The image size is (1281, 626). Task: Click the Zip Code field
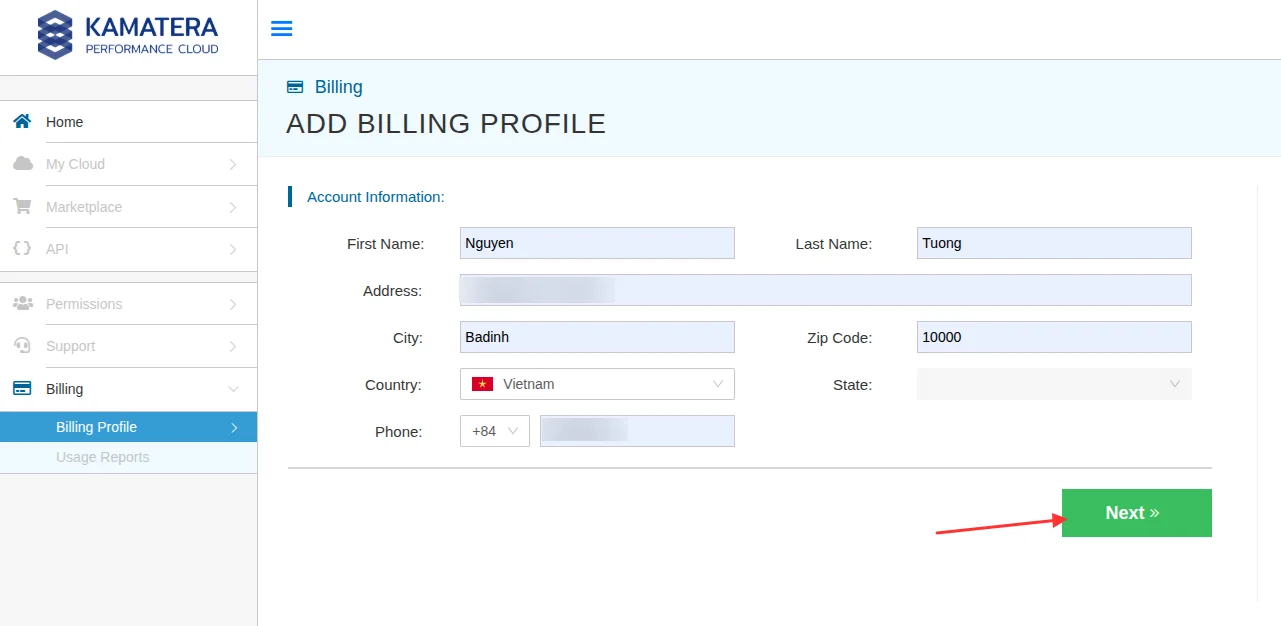(1054, 337)
